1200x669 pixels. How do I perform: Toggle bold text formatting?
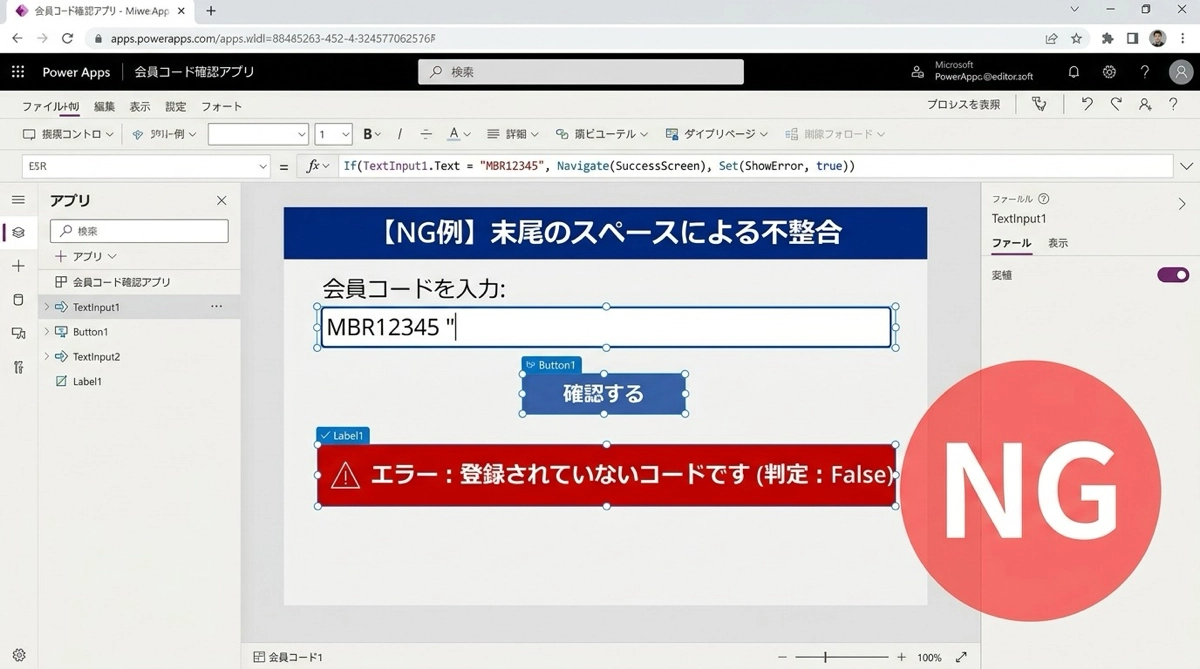[x=368, y=134]
